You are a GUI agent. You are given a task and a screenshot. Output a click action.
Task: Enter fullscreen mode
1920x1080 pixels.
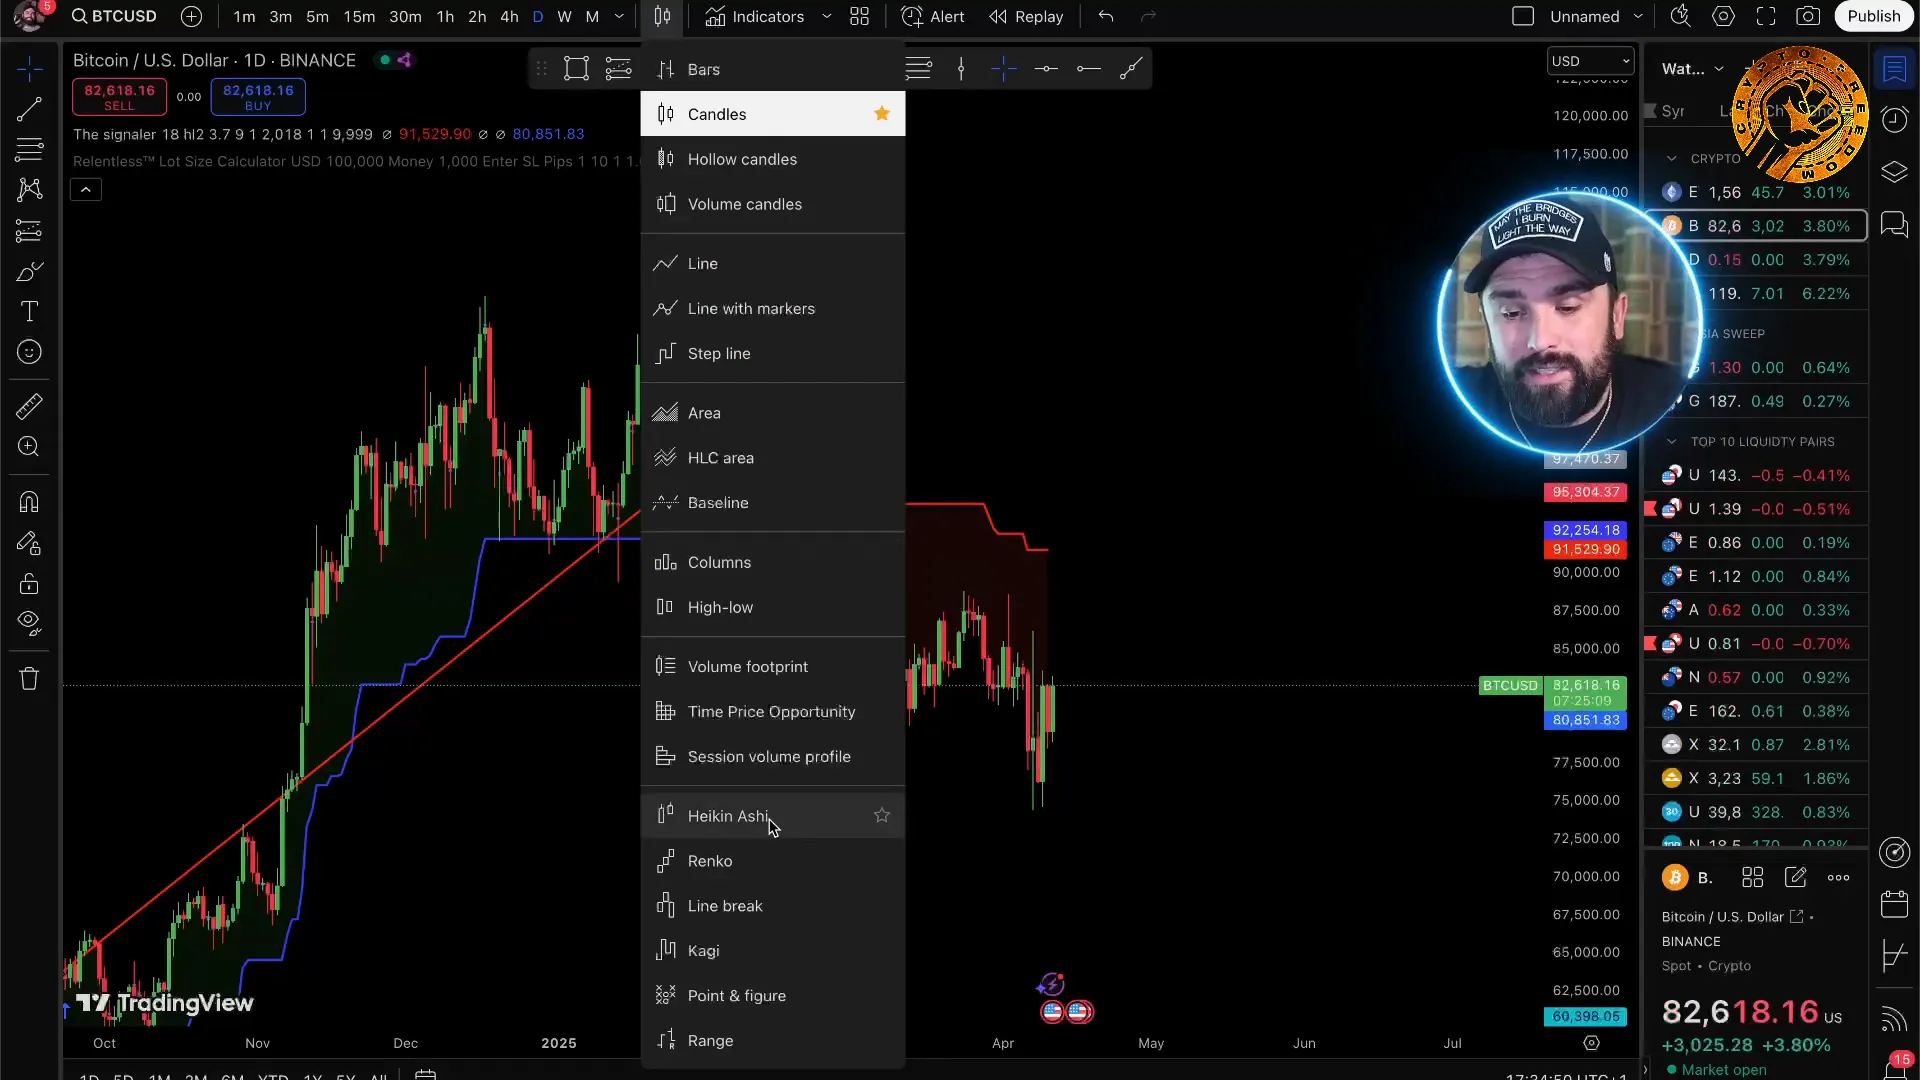click(x=1766, y=16)
